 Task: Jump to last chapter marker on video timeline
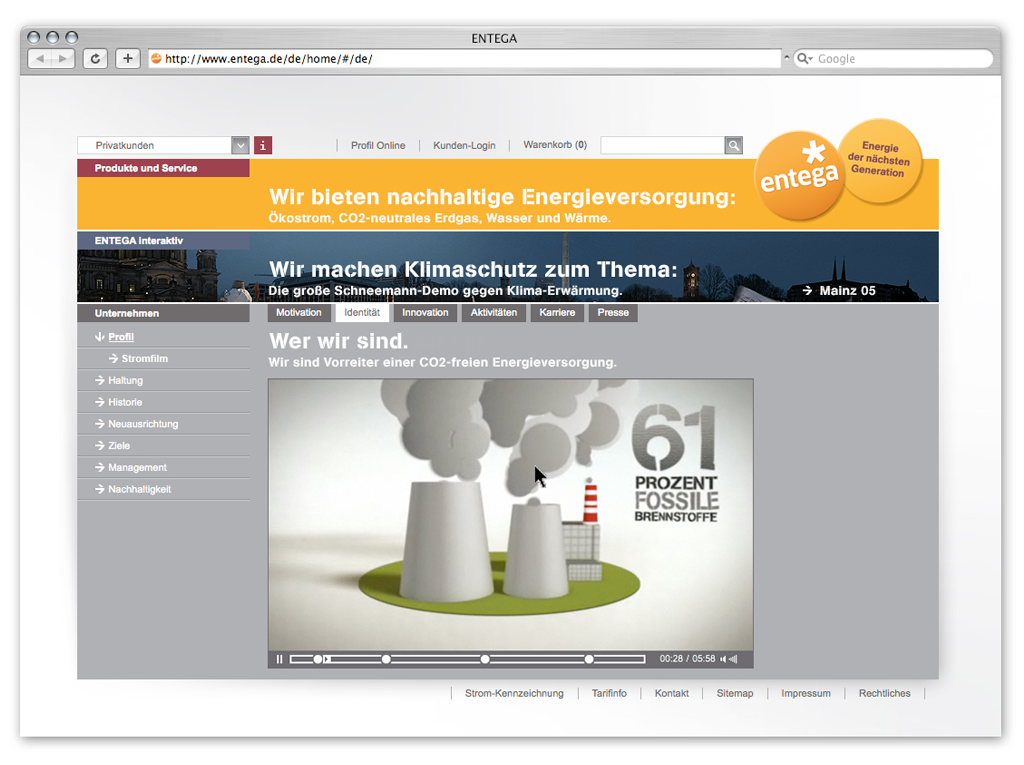pos(589,659)
